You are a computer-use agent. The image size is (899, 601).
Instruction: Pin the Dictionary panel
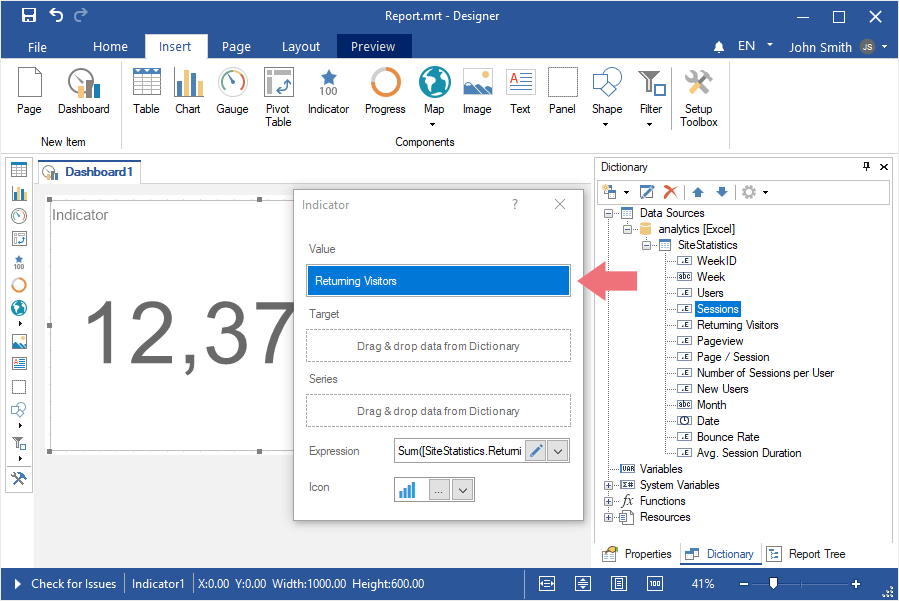point(866,167)
